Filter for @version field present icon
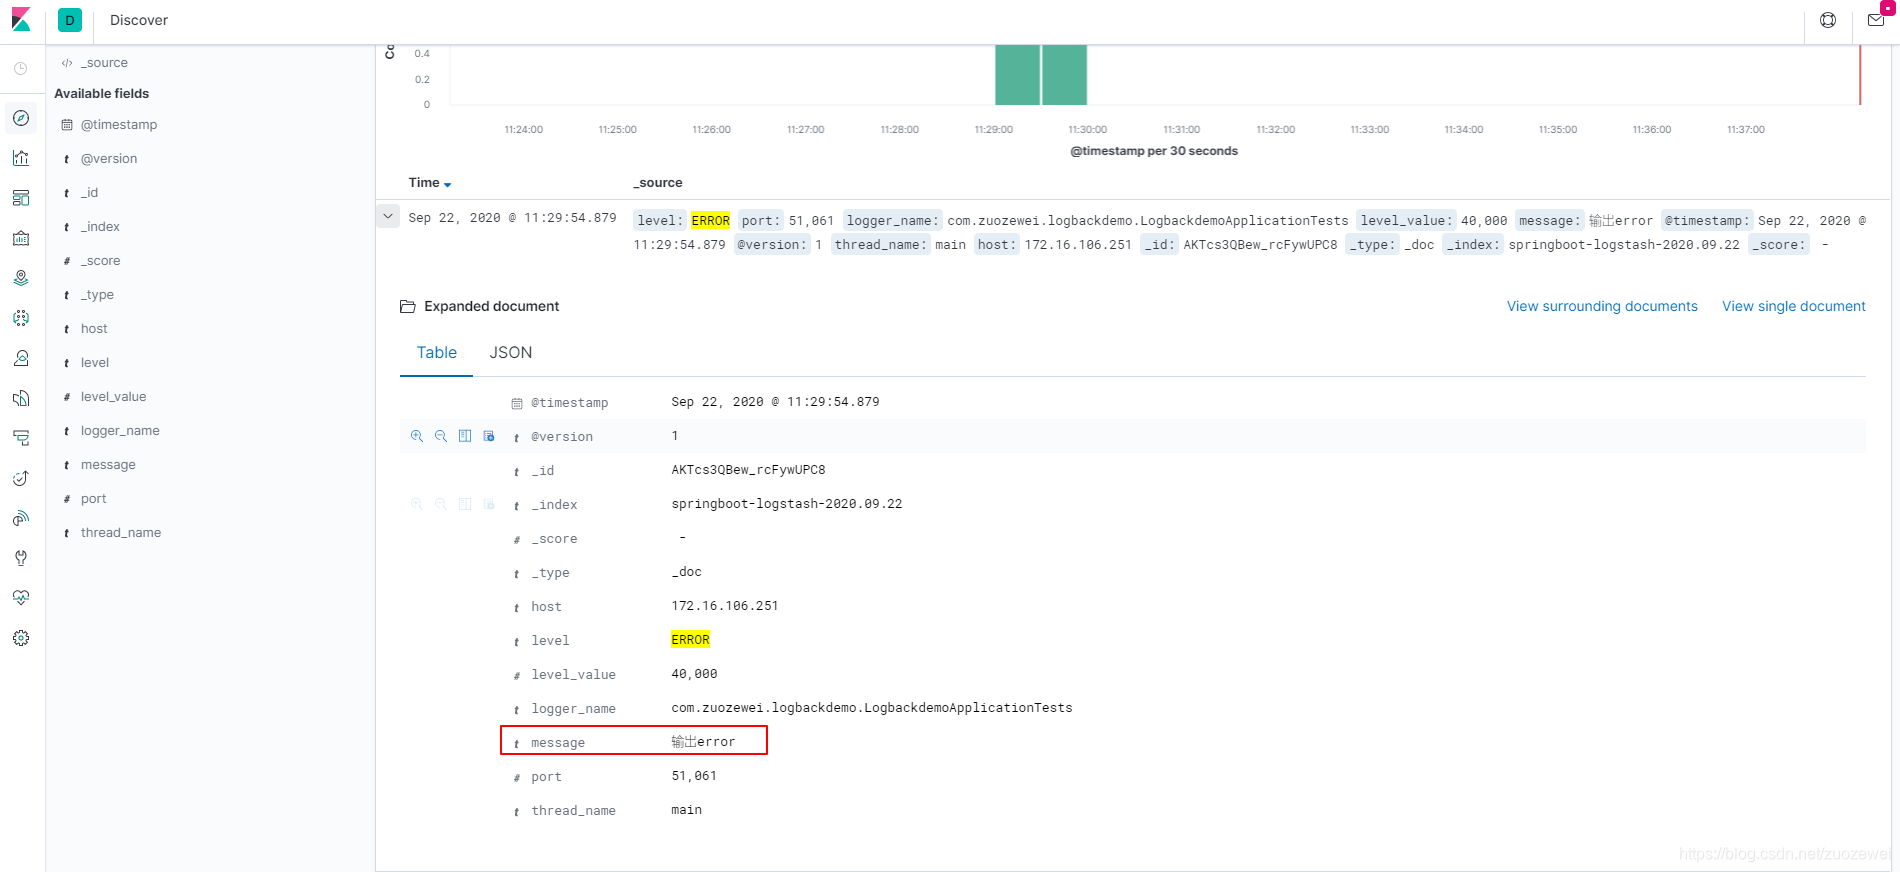The image size is (1900, 872). tap(489, 436)
